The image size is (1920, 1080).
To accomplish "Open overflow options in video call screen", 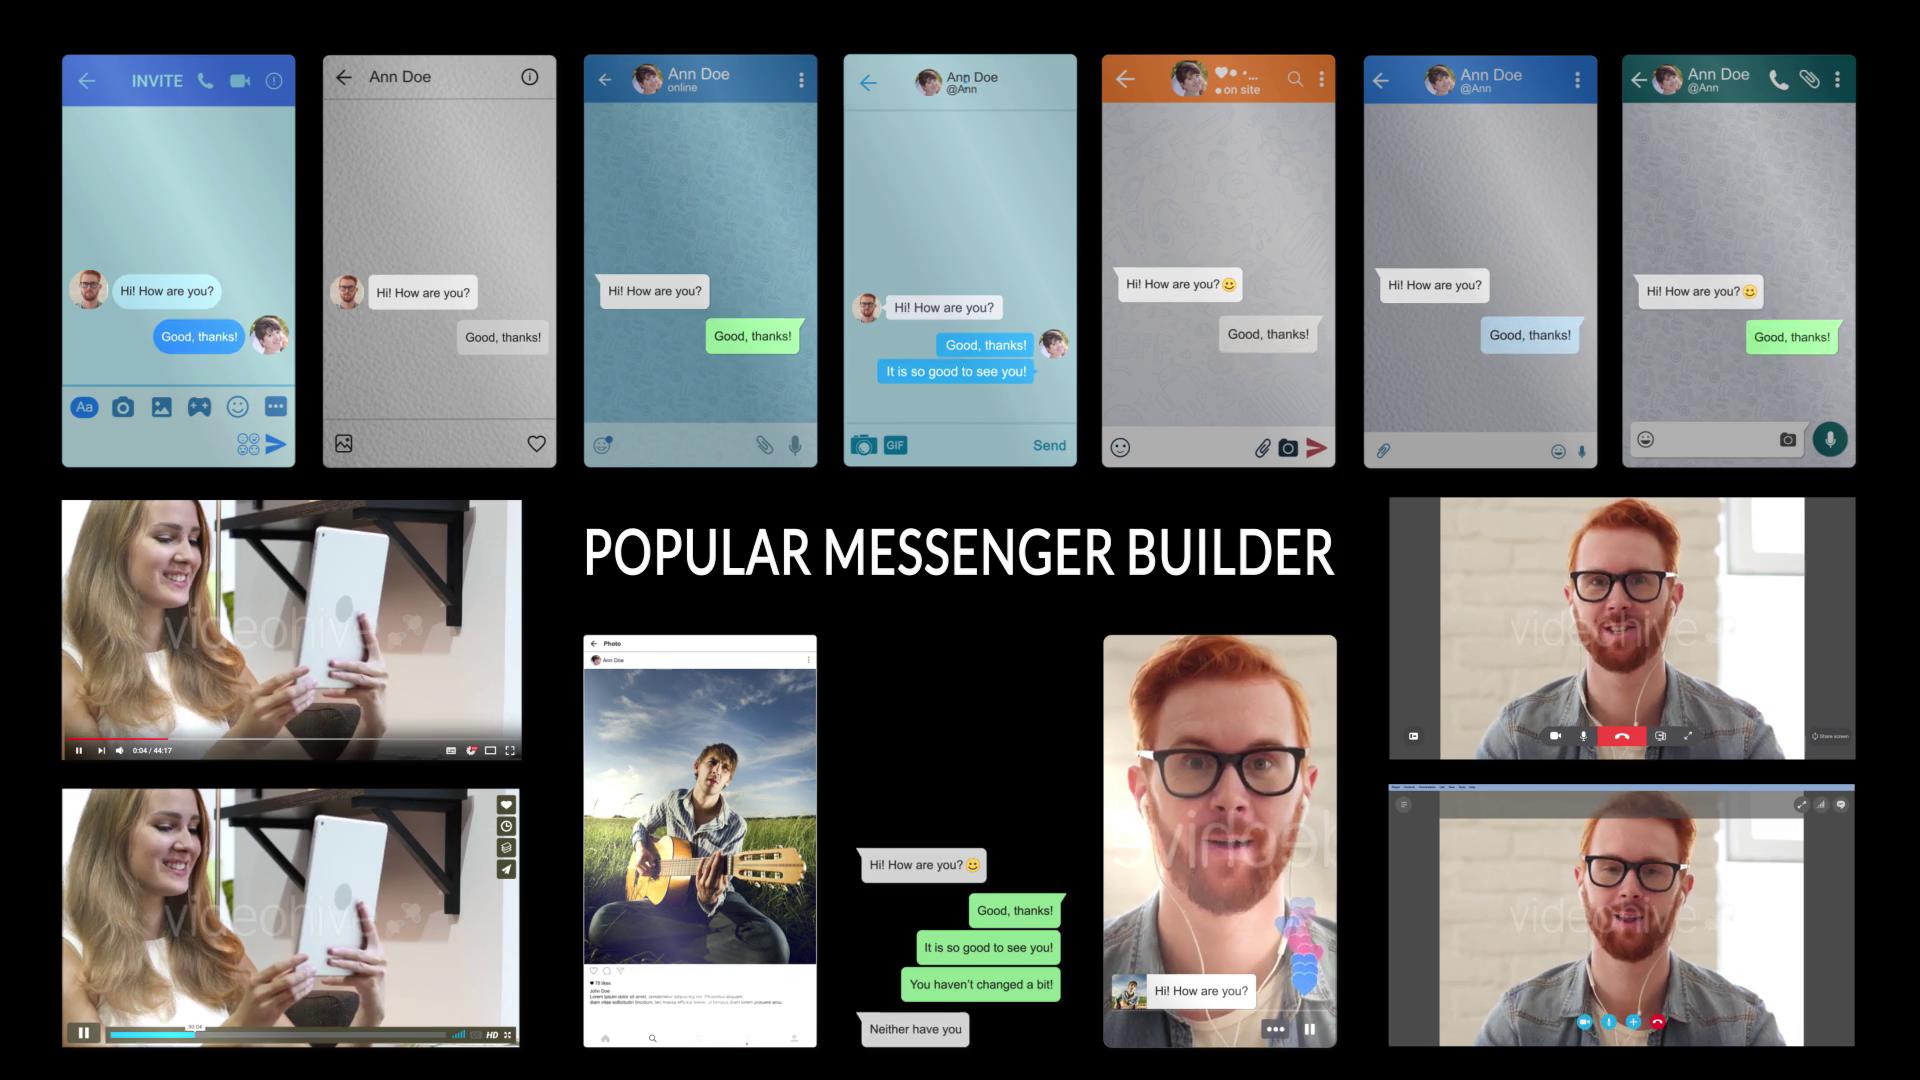I will coord(1274,1027).
